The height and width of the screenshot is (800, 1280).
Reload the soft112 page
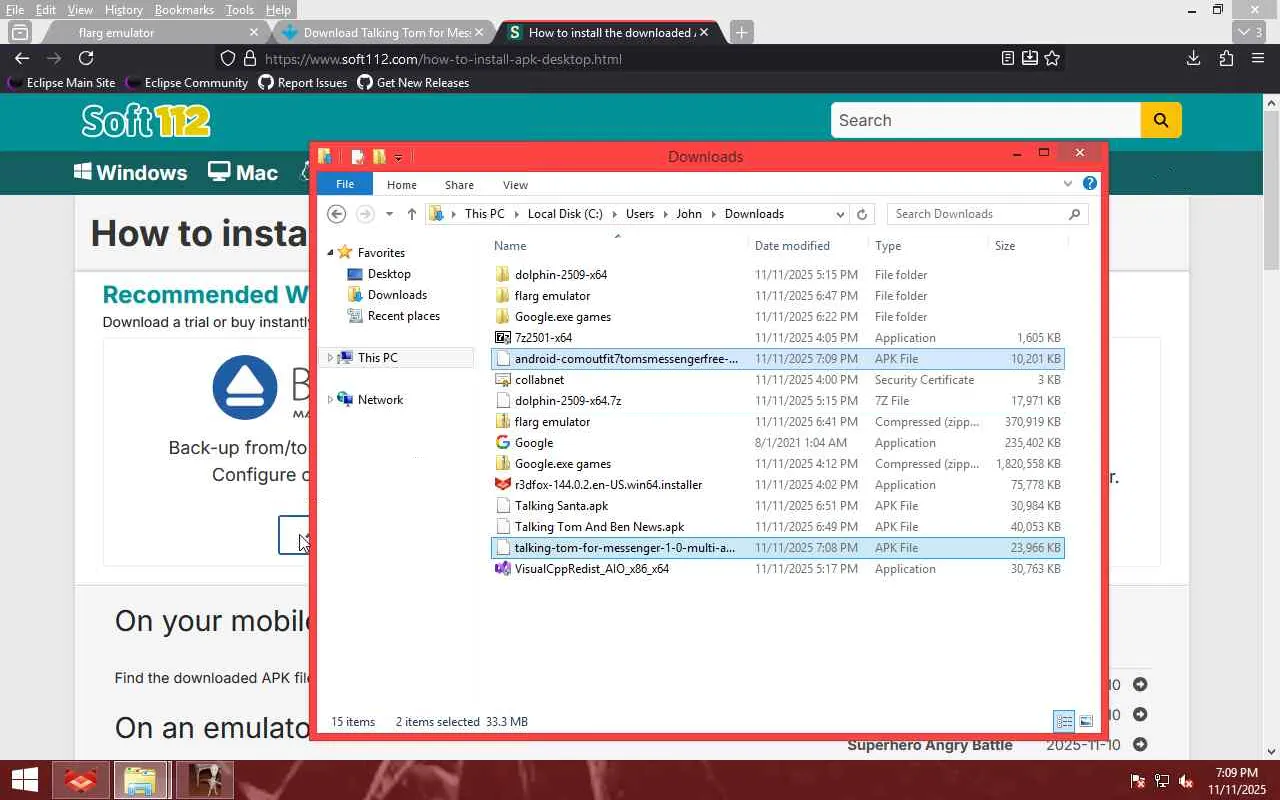pyautogui.click(x=86, y=59)
